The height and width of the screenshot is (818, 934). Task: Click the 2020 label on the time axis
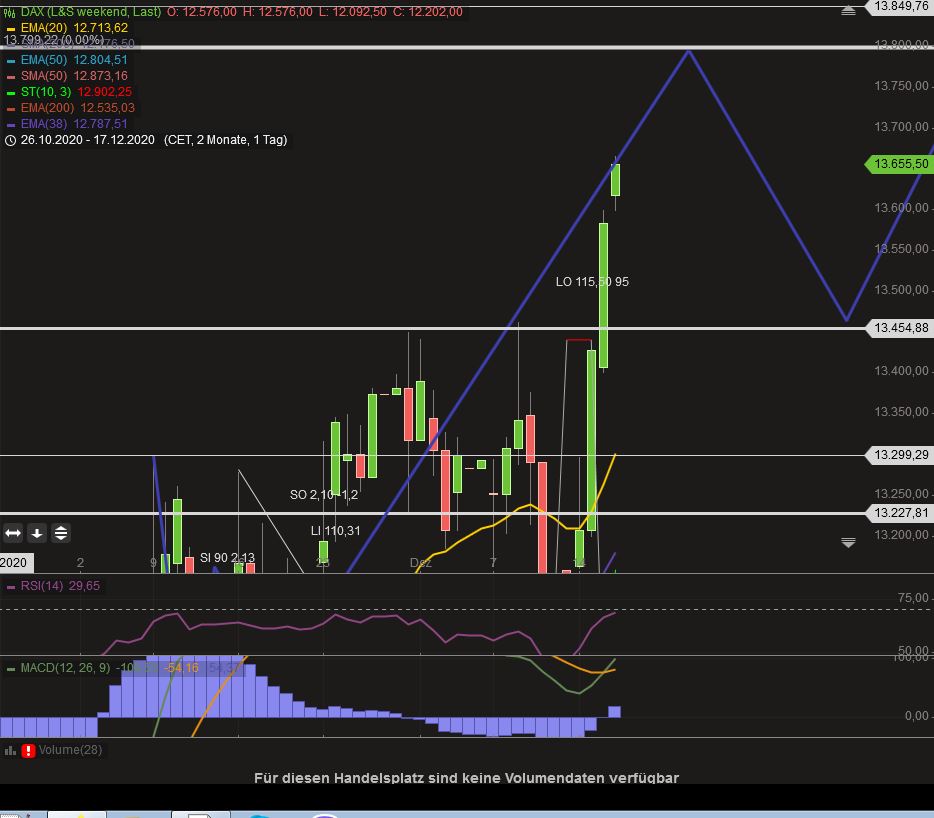(x=13, y=563)
